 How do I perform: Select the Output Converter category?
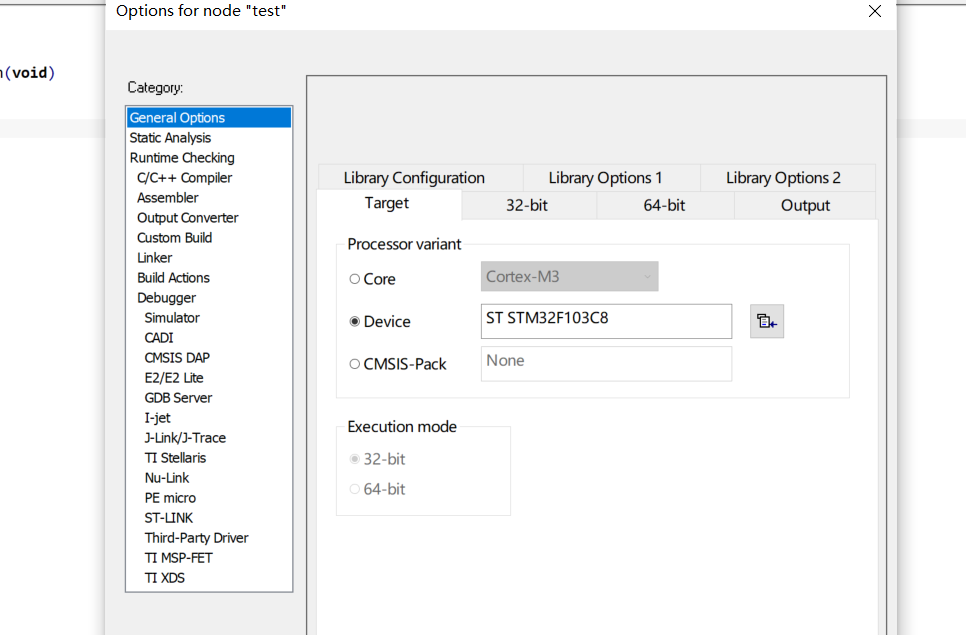[x=187, y=218]
